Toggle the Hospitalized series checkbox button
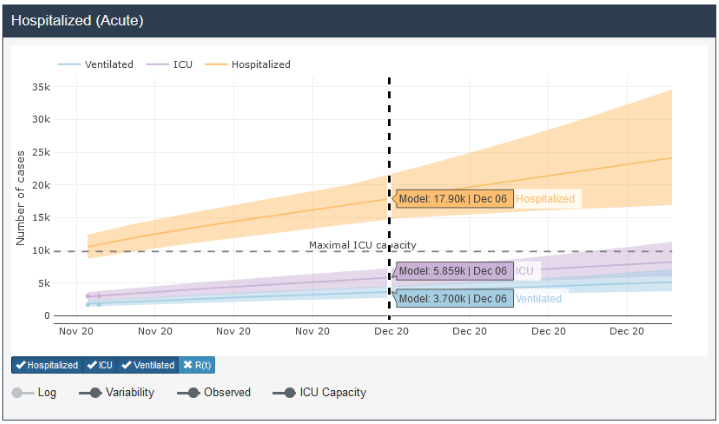 [x=47, y=365]
